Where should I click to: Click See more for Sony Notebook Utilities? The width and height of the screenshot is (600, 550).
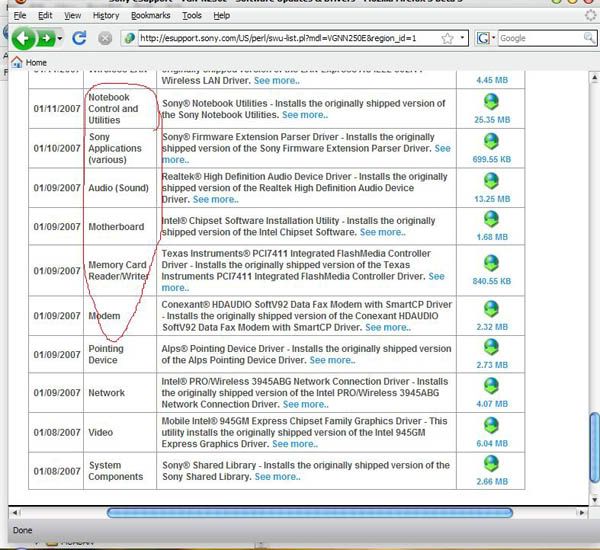point(305,115)
